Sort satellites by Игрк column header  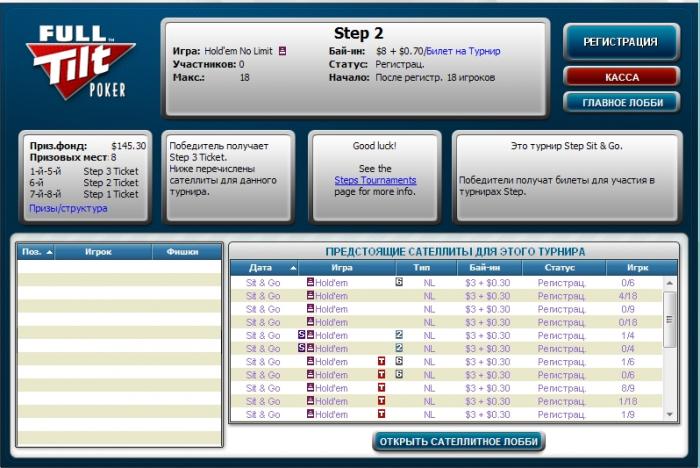coord(641,267)
